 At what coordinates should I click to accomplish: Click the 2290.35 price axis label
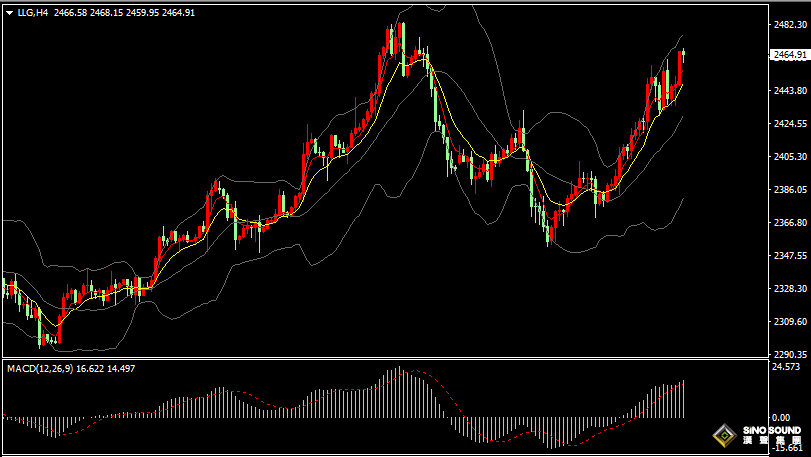(x=789, y=355)
